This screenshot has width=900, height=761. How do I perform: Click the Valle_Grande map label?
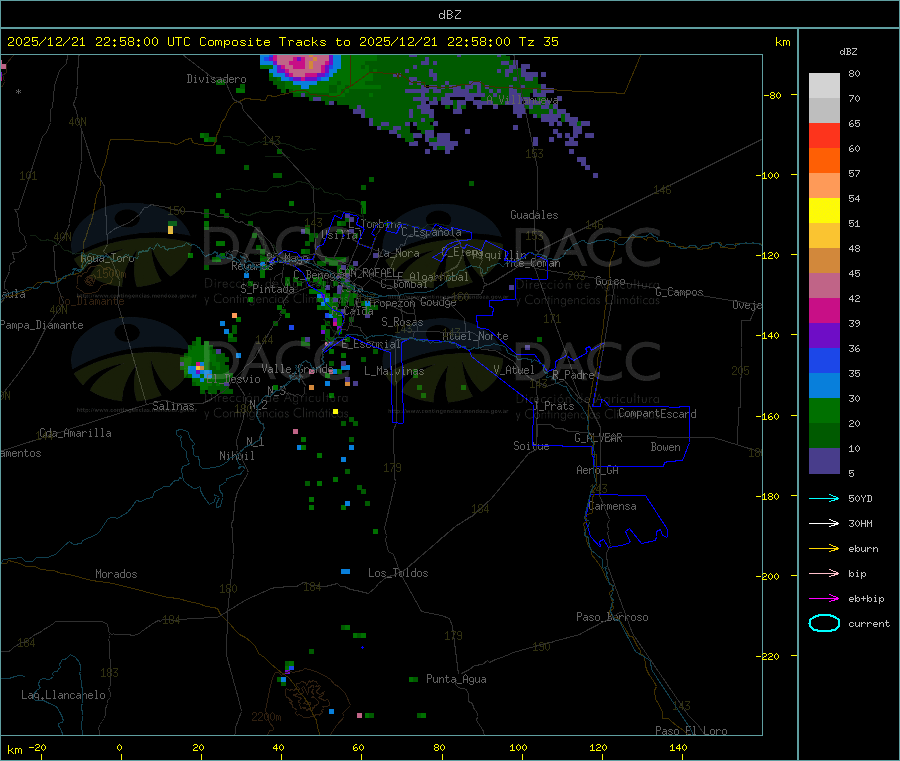click(x=297, y=369)
